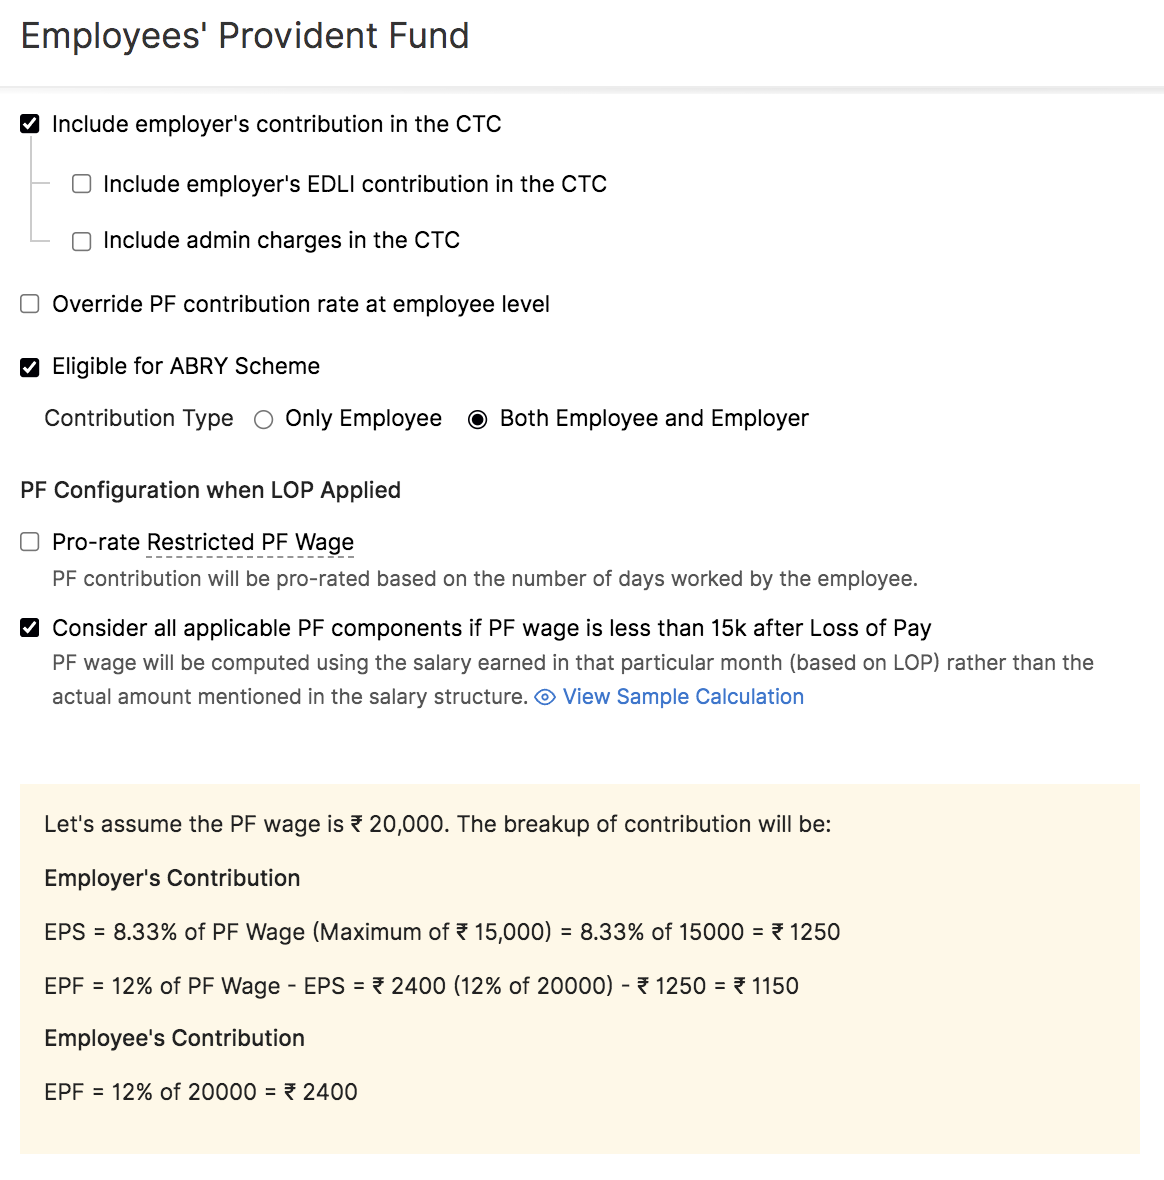Click the Employee's Contribution heading in sample box

click(x=174, y=1038)
